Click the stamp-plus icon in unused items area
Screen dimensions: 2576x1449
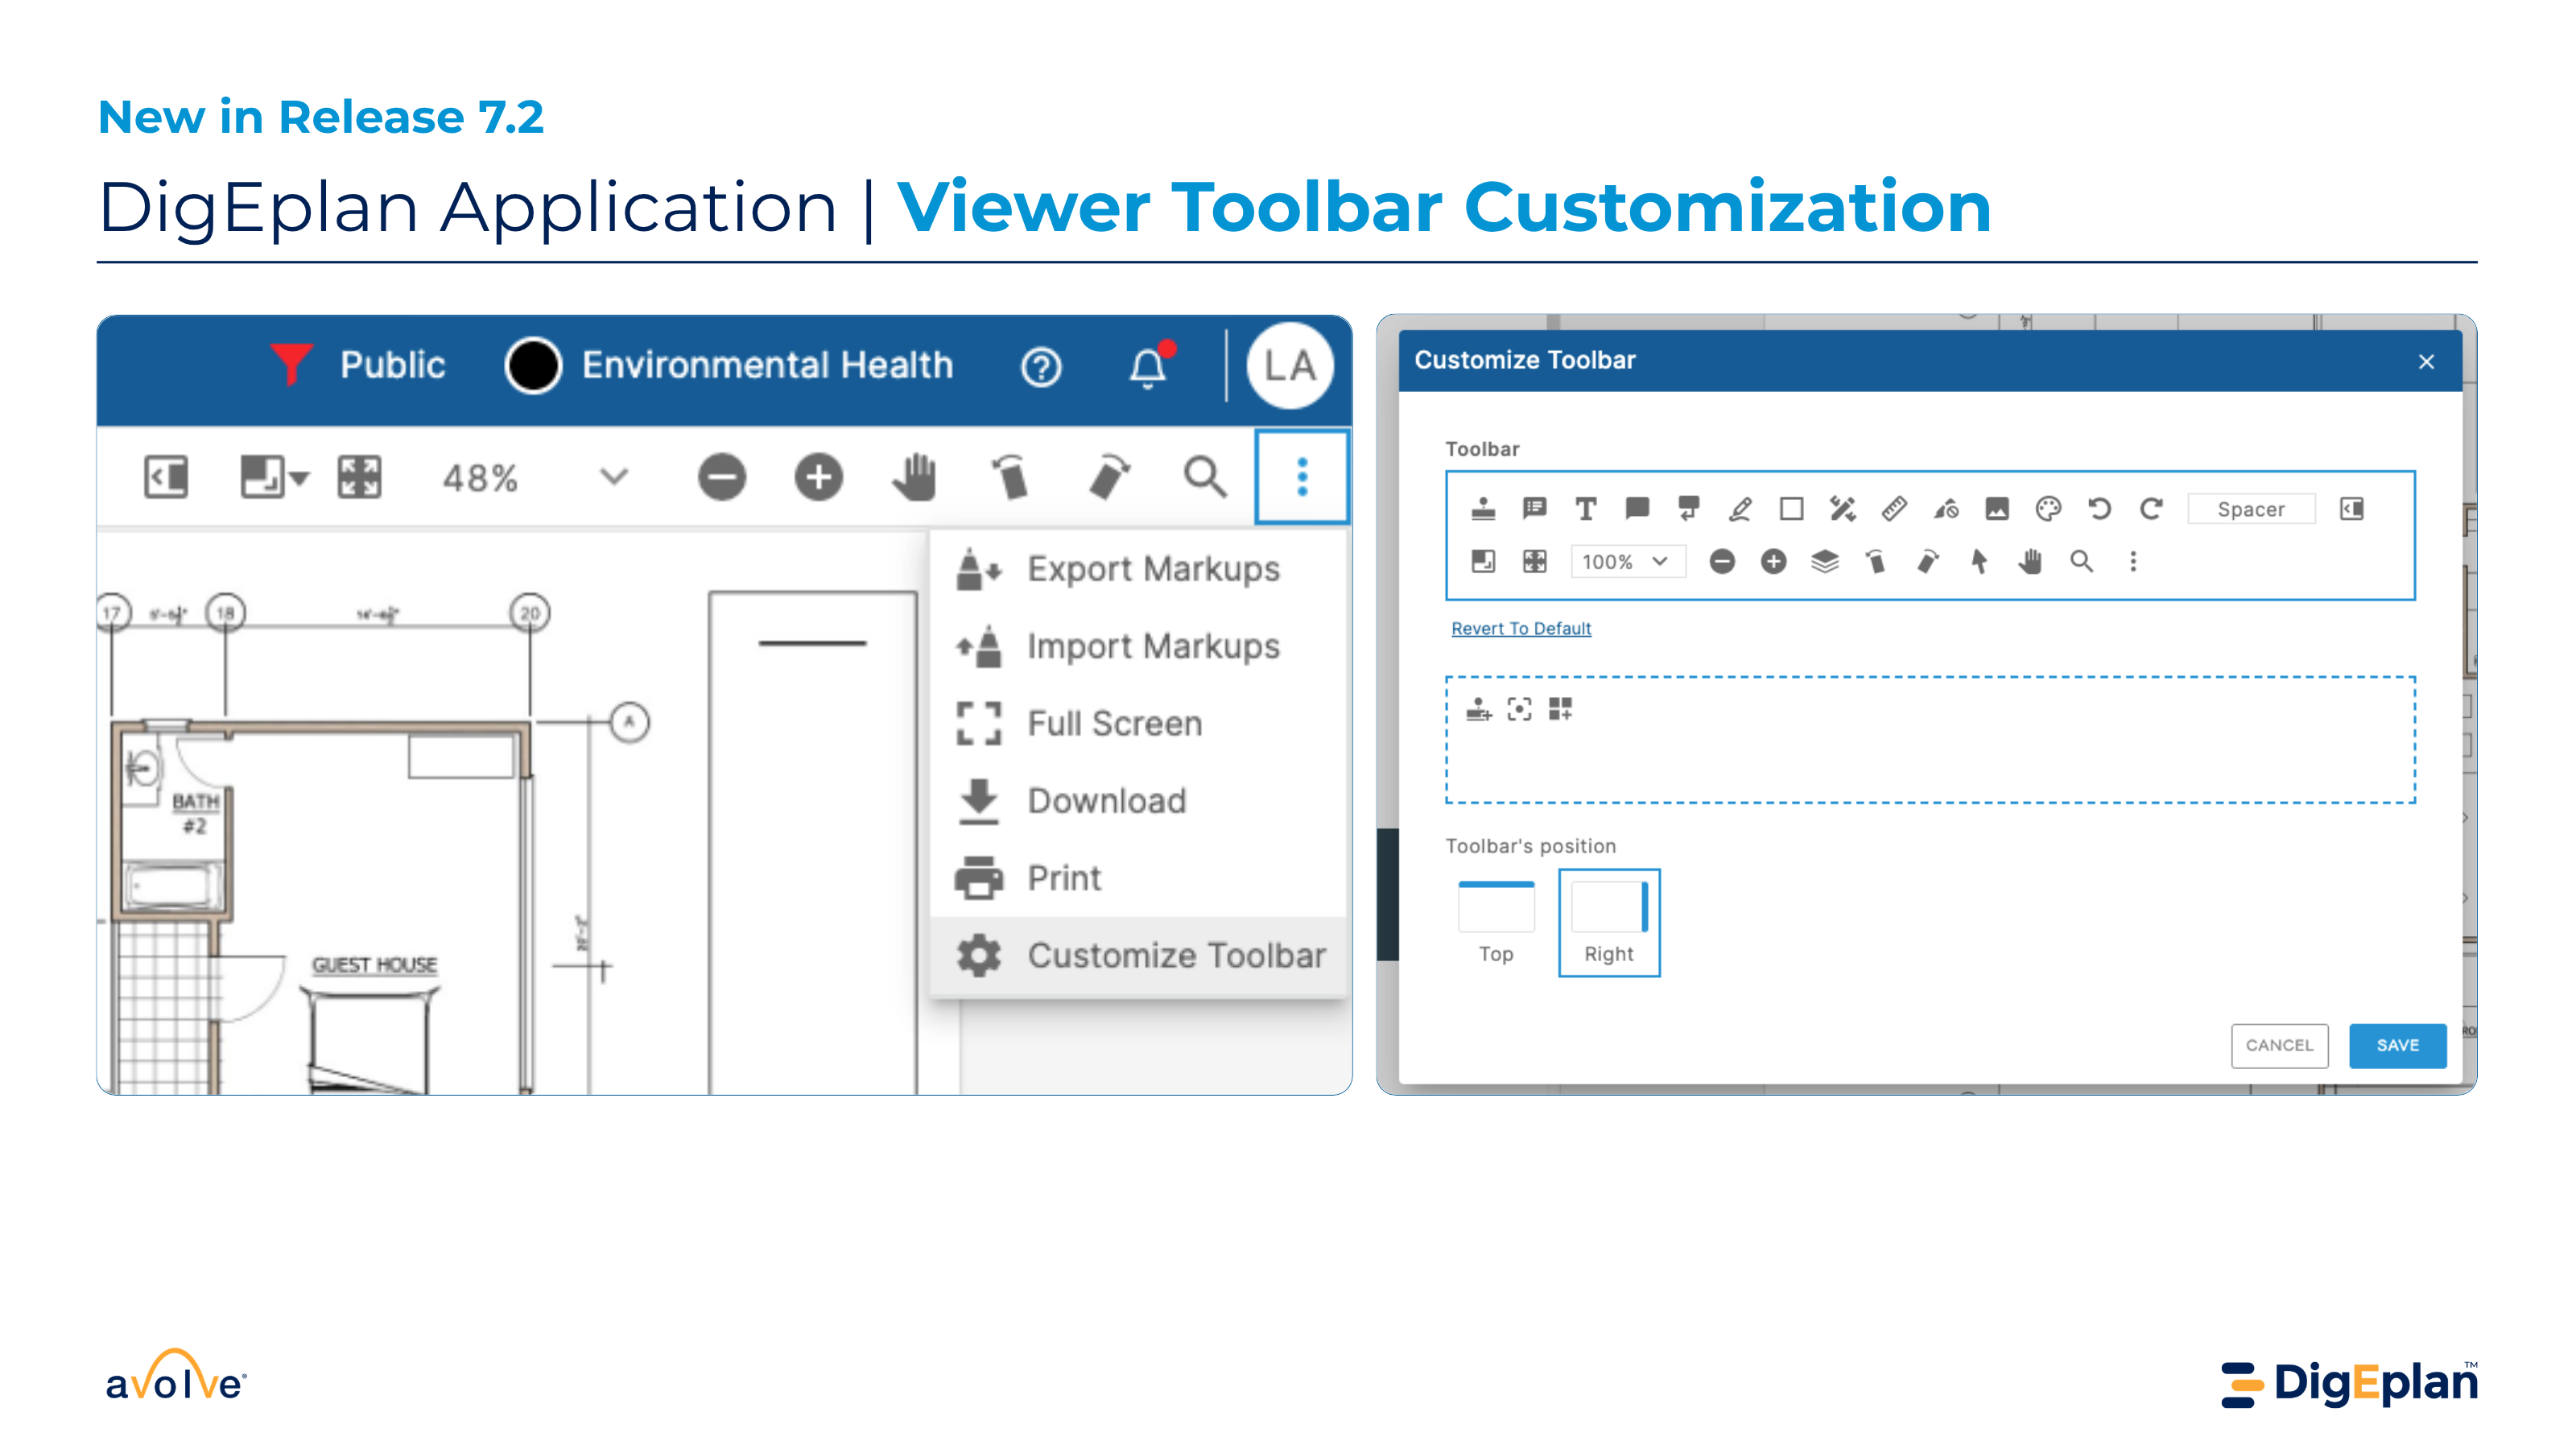[x=1478, y=709]
